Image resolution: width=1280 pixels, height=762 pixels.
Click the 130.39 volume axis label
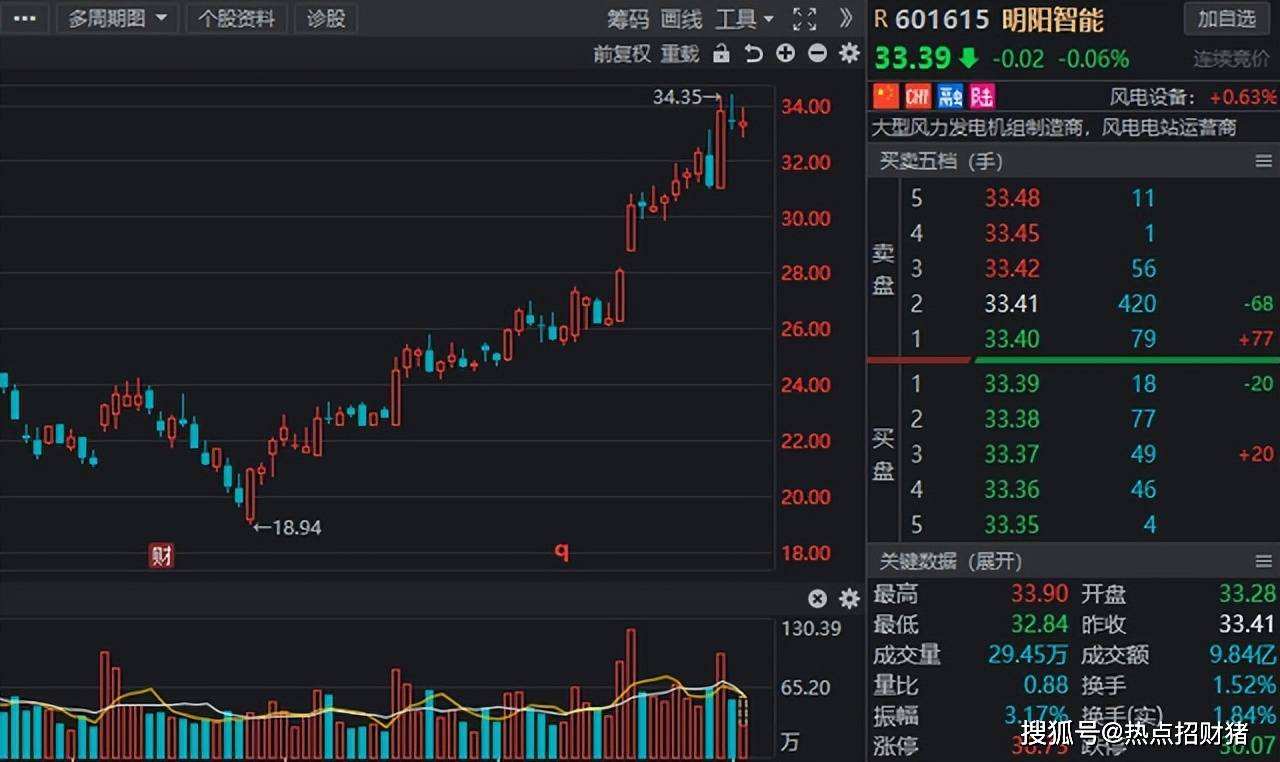(811, 629)
